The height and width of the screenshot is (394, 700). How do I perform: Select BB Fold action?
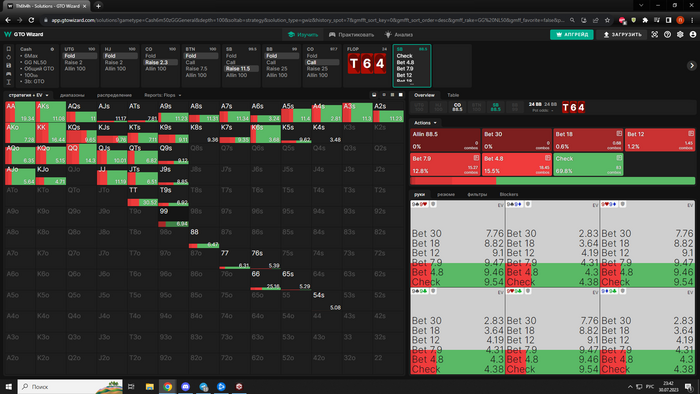282,56
